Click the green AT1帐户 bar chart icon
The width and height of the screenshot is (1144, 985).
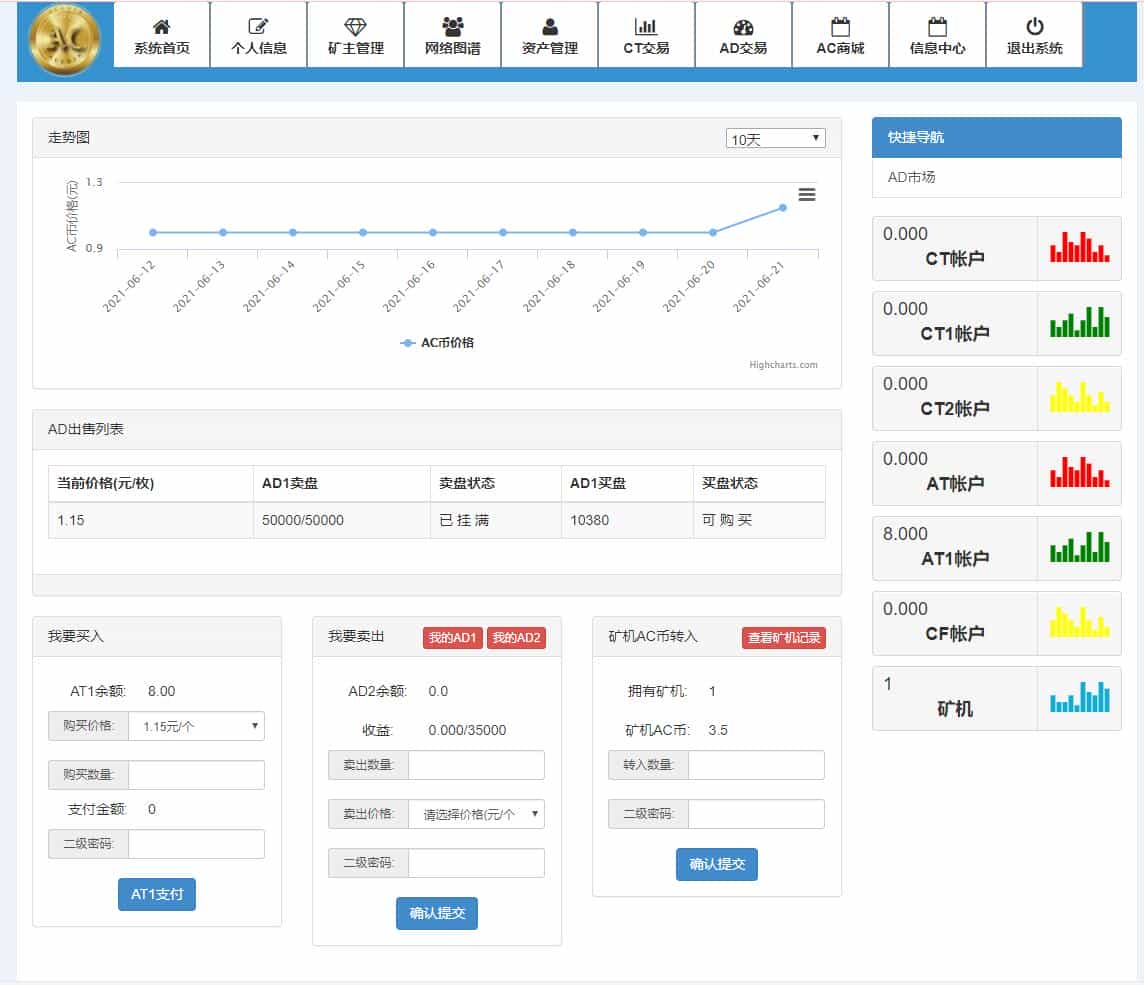coord(1079,548)
